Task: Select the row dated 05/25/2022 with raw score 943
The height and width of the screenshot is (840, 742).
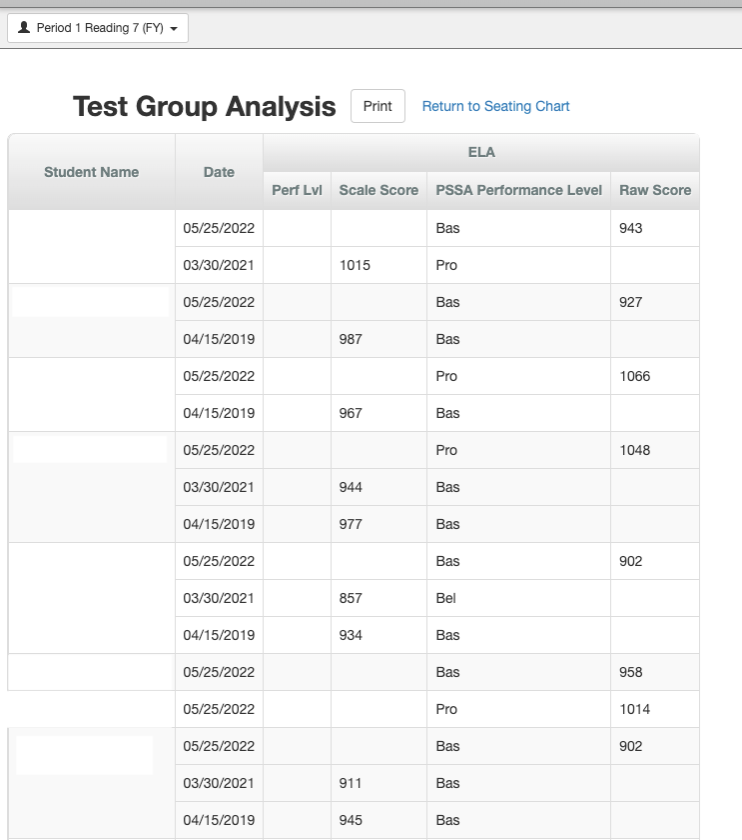Action: click(370, 228)
